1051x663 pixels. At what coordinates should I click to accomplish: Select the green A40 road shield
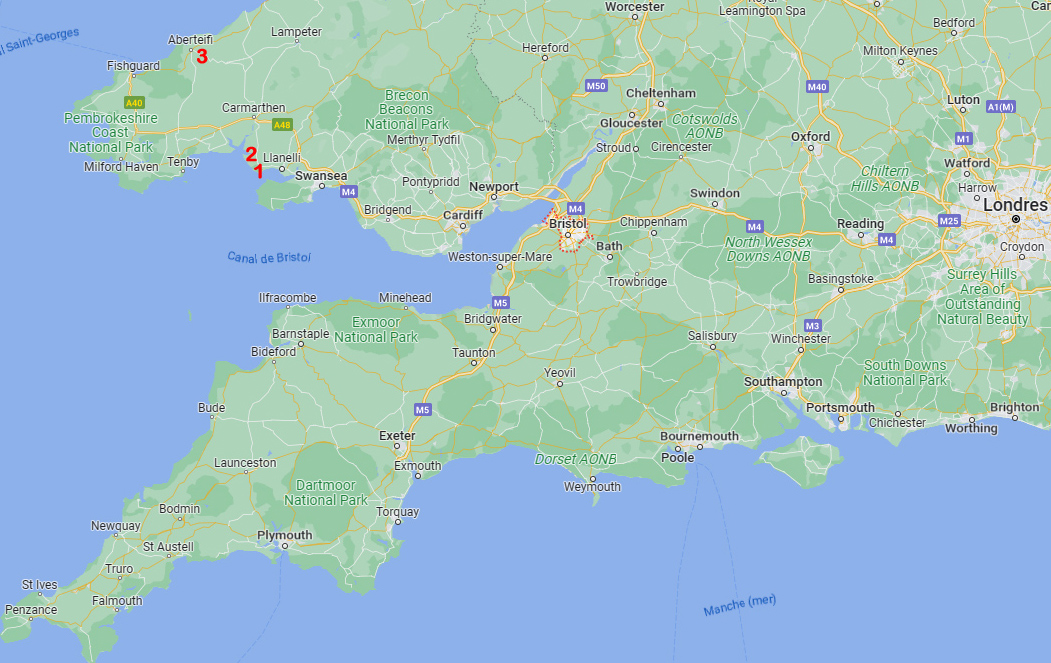click(134, 103)
